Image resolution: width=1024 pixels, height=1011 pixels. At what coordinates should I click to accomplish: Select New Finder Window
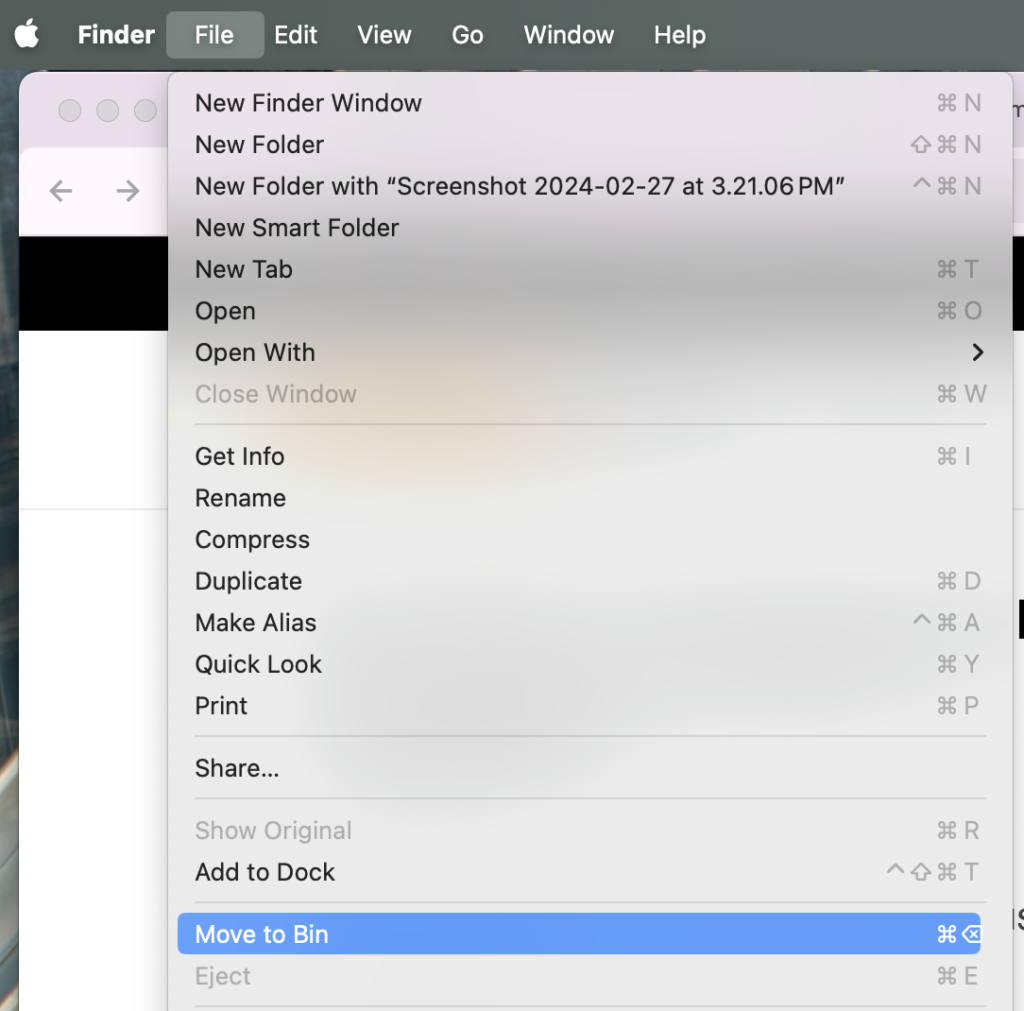click(x=308, y=102)
